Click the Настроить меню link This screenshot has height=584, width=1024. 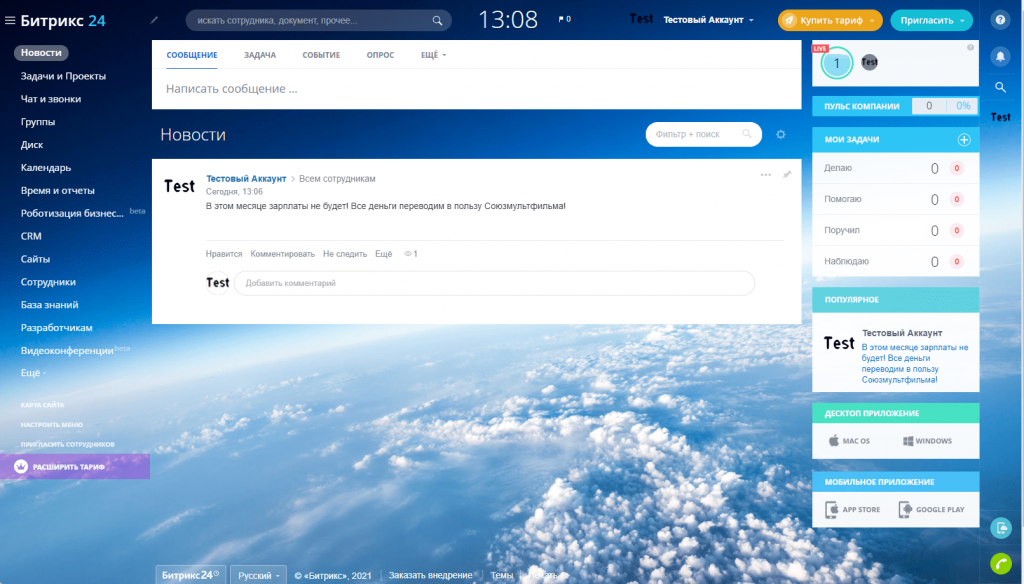pyautogui.click(x=52, y=425)
